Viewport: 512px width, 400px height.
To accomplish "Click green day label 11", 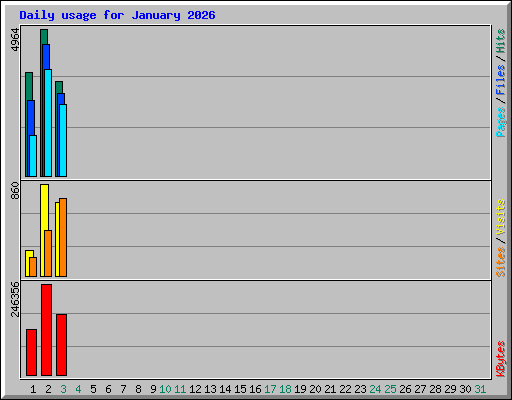I will [x=180, y=389].
